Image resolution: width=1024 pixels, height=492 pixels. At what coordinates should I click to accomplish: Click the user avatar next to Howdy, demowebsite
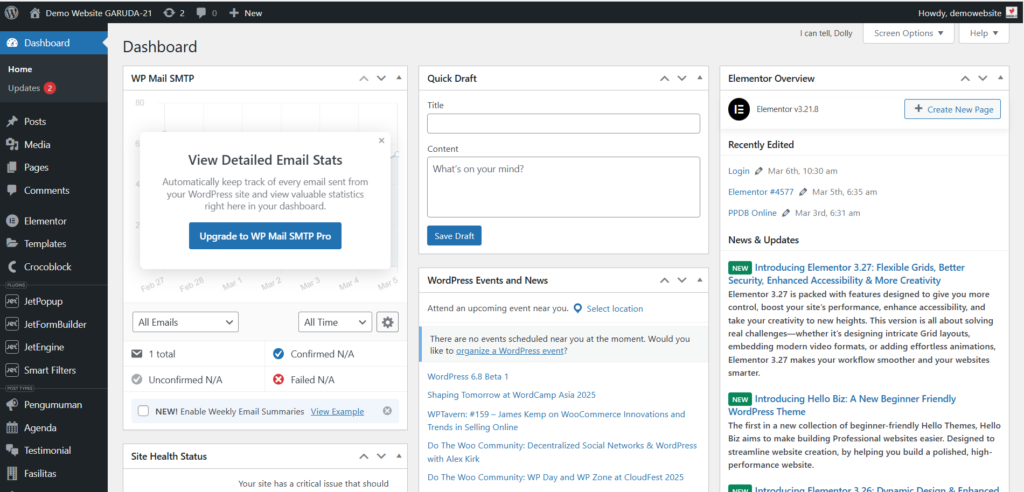[1010, 12]
